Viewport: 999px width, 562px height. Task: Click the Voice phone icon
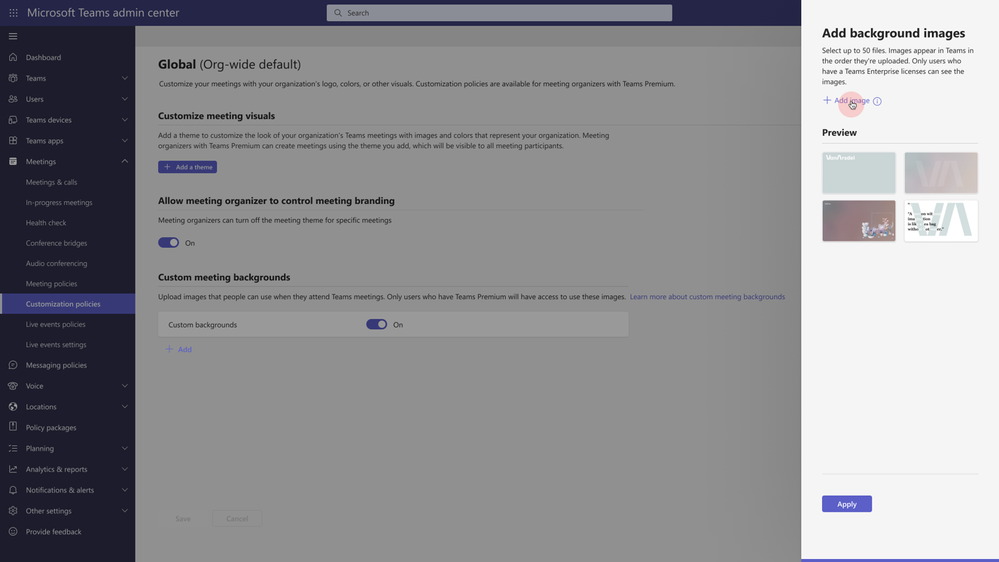13,386
